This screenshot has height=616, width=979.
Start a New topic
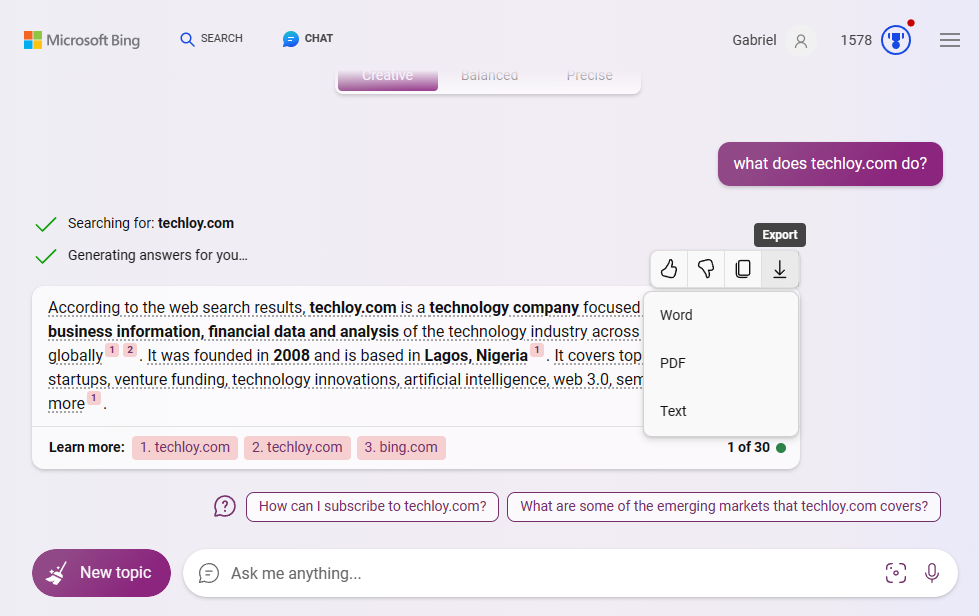pos(101,573)
